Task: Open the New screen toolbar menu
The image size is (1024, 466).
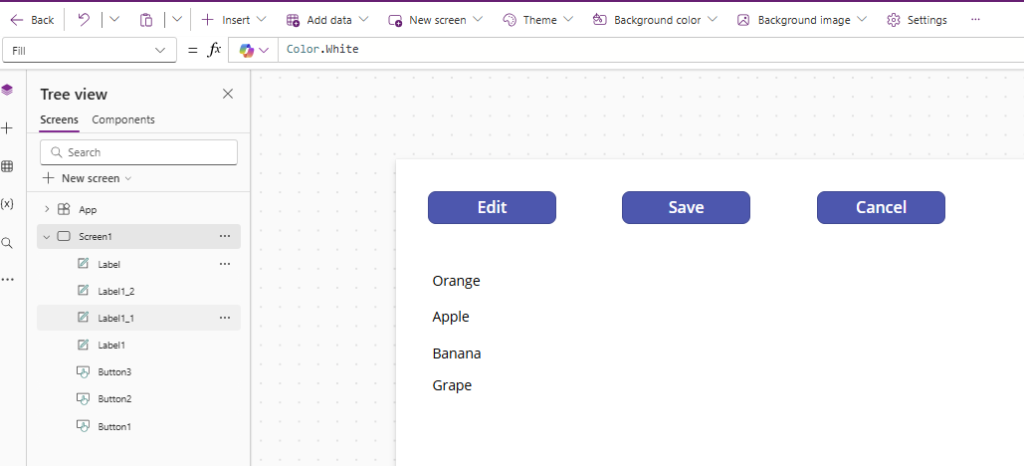Action: click(x=436, y=20)
